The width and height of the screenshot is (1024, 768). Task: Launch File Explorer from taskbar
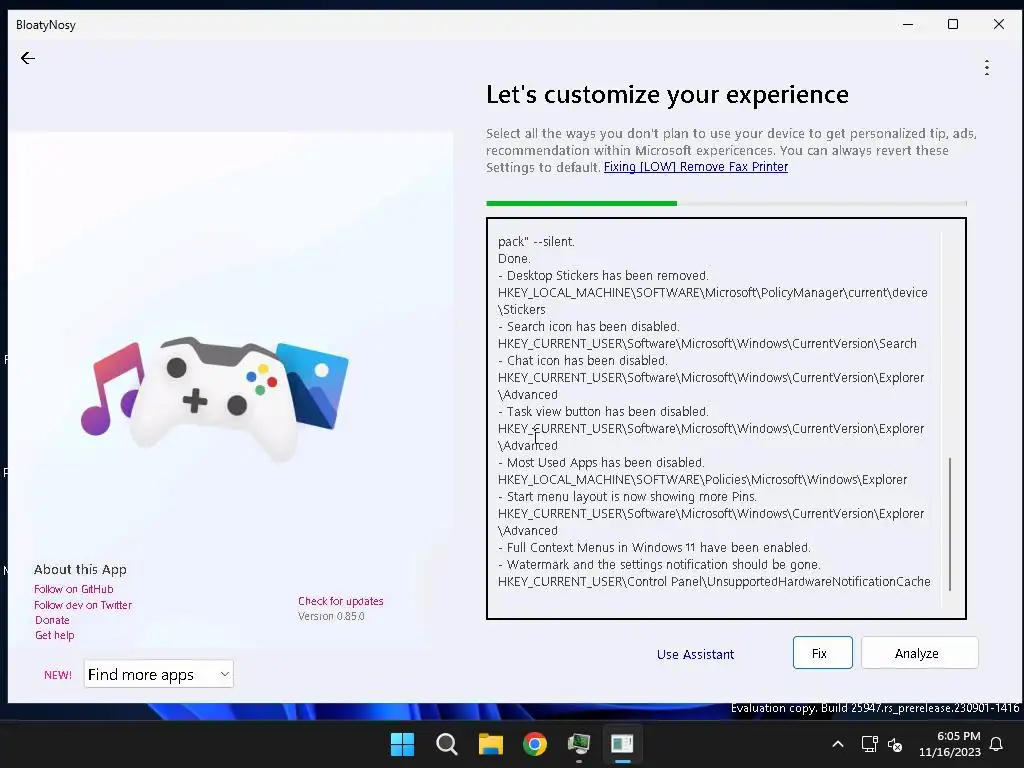[490, 744]
